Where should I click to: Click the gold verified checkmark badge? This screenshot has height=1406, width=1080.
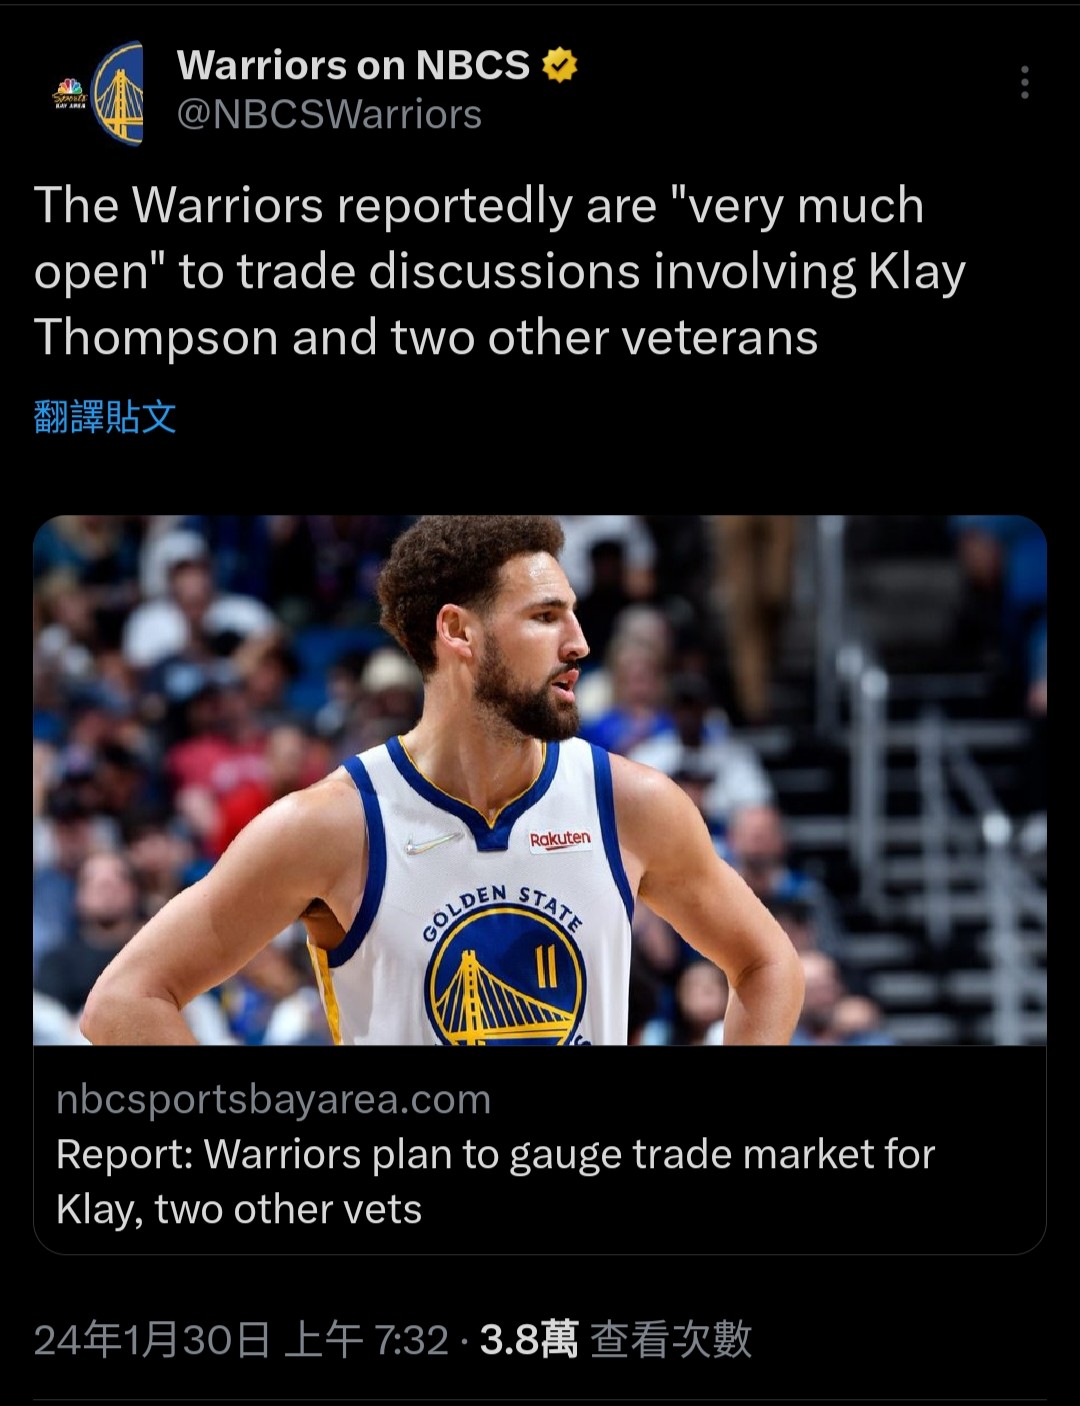tap(560, 66)
